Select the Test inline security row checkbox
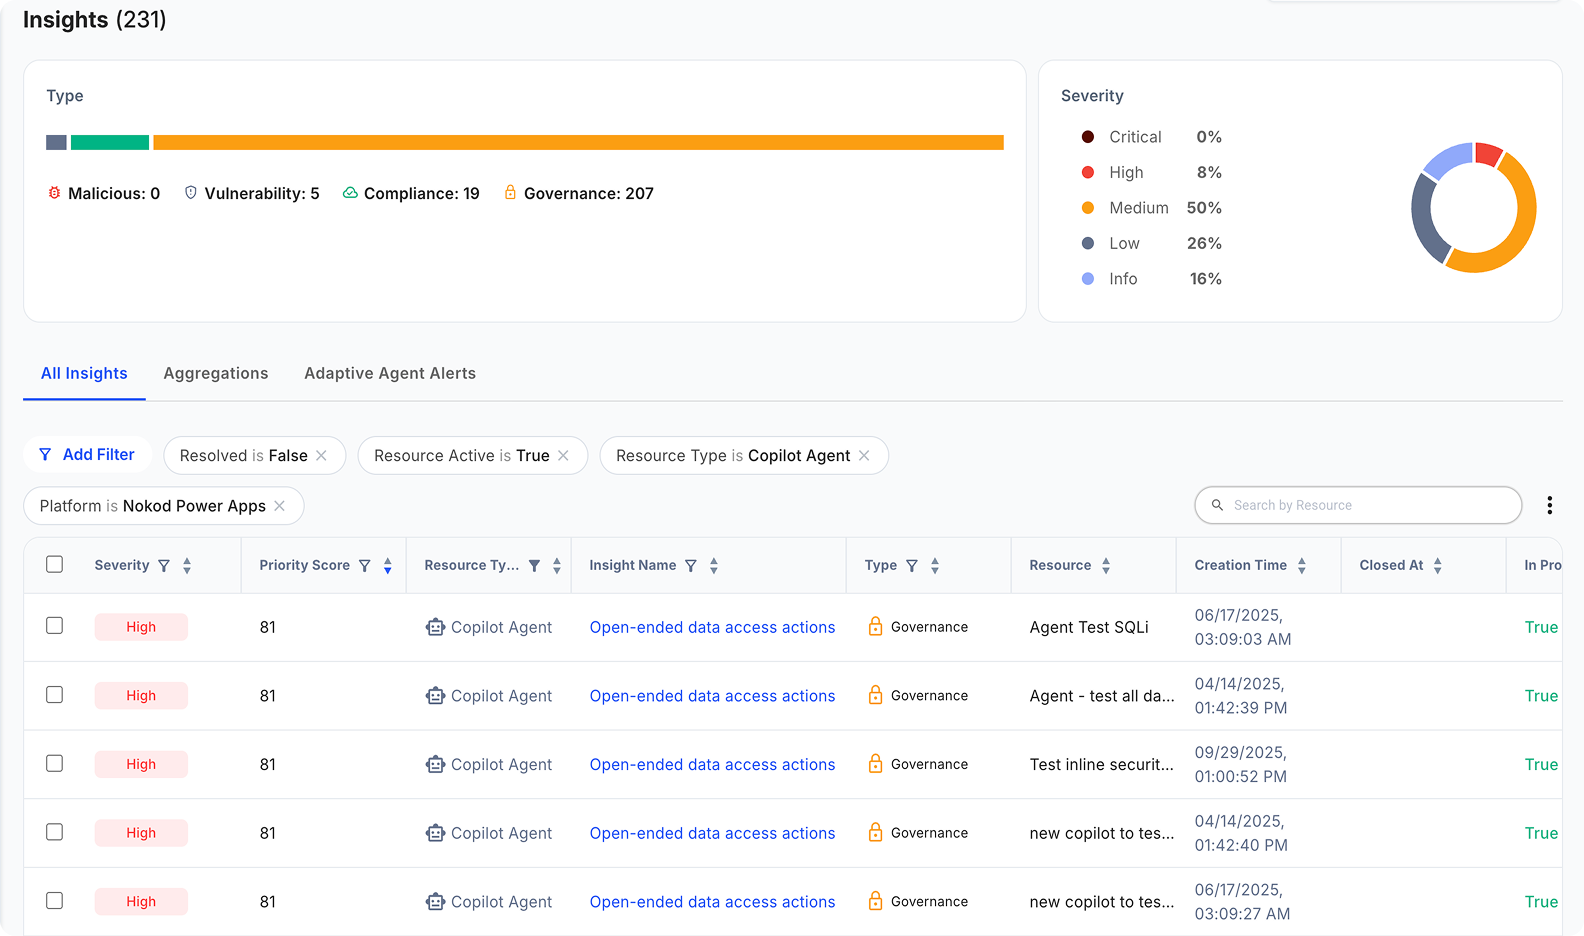Image resolution: width=1584 pixels, height=936 pixels. (55, 764)
